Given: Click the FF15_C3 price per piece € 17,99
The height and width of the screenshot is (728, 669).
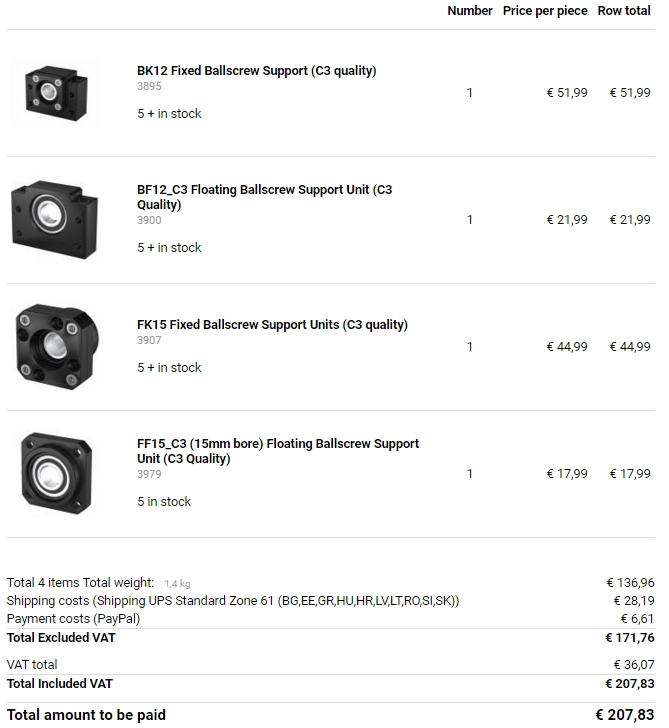Looking at the screenshot, I should 567,474.
